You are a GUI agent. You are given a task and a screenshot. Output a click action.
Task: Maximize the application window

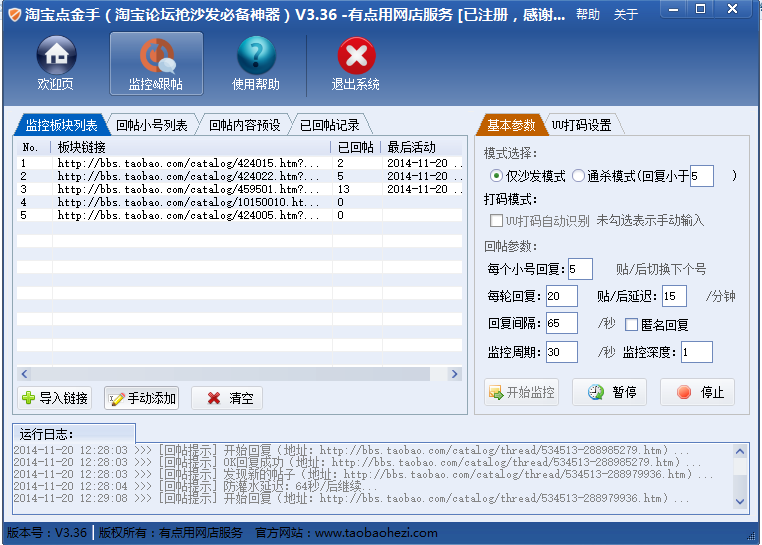click(700, 9)
